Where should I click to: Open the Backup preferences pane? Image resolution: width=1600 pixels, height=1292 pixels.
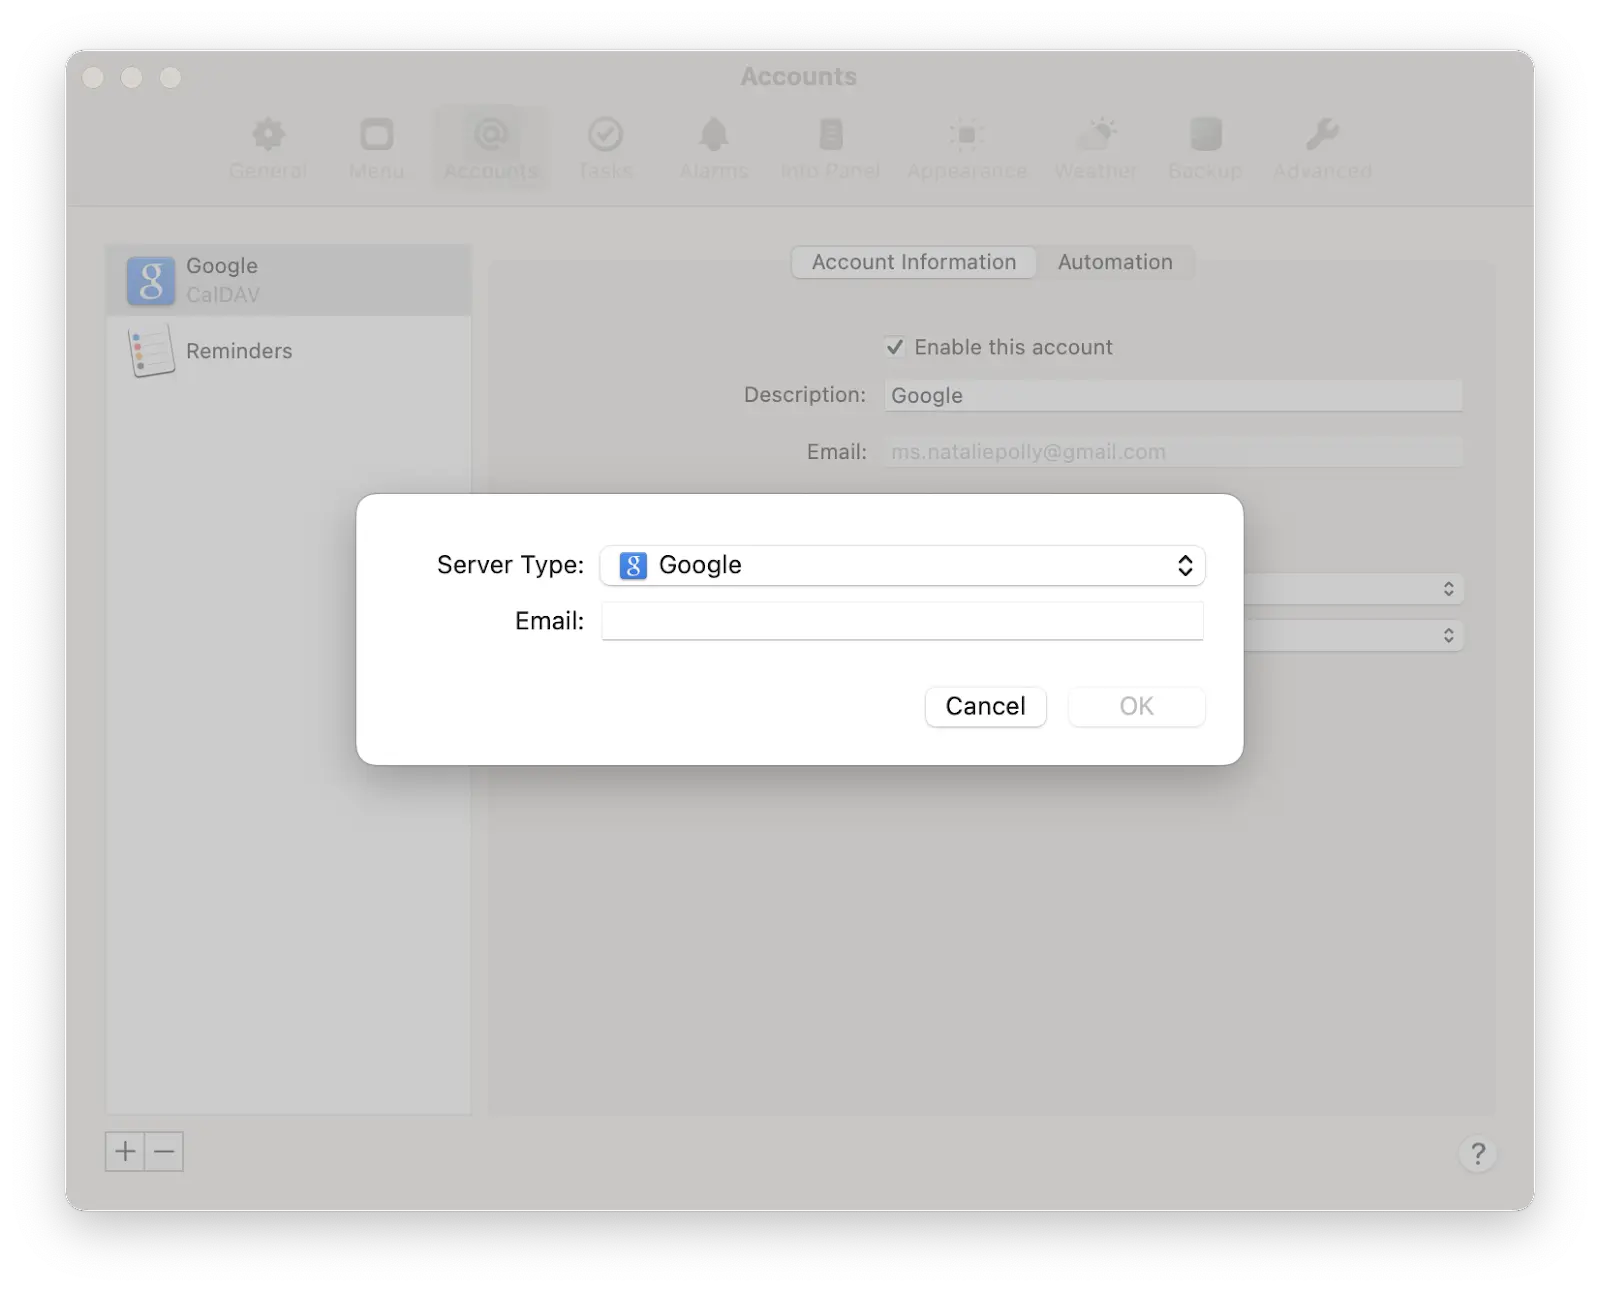click(x=1205, y=148)
